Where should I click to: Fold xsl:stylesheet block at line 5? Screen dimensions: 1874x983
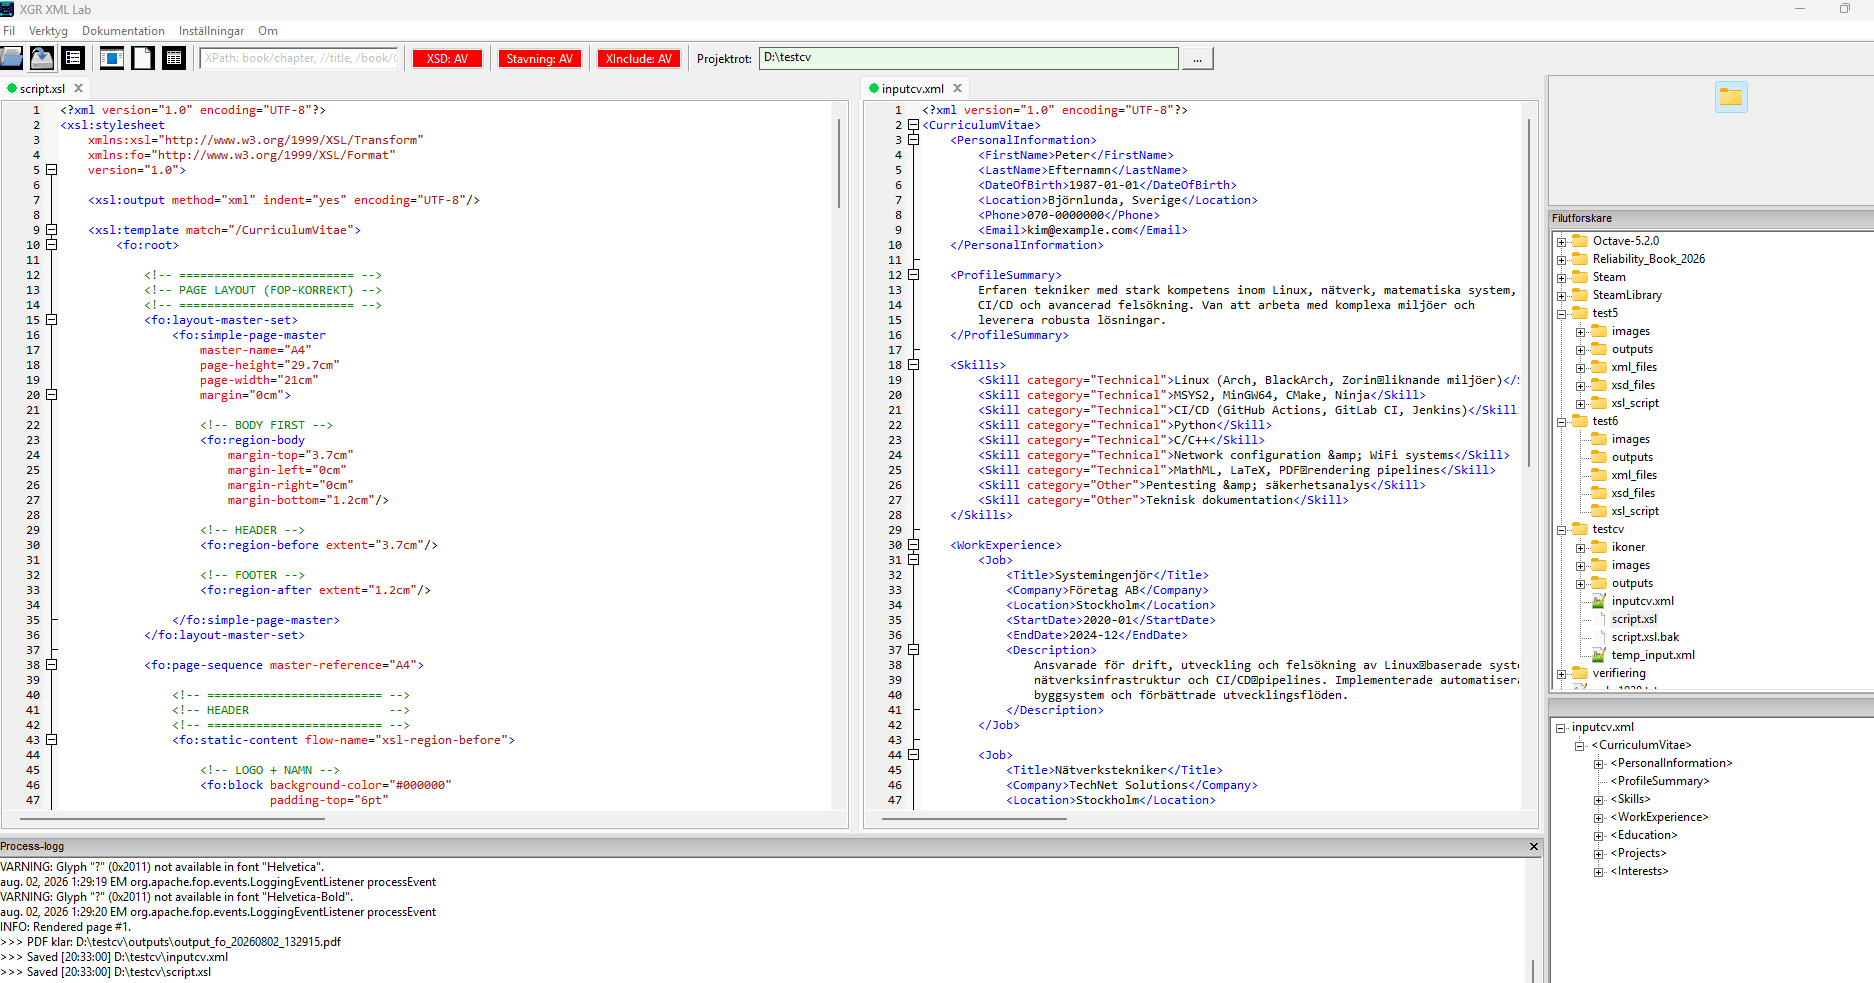51,170
